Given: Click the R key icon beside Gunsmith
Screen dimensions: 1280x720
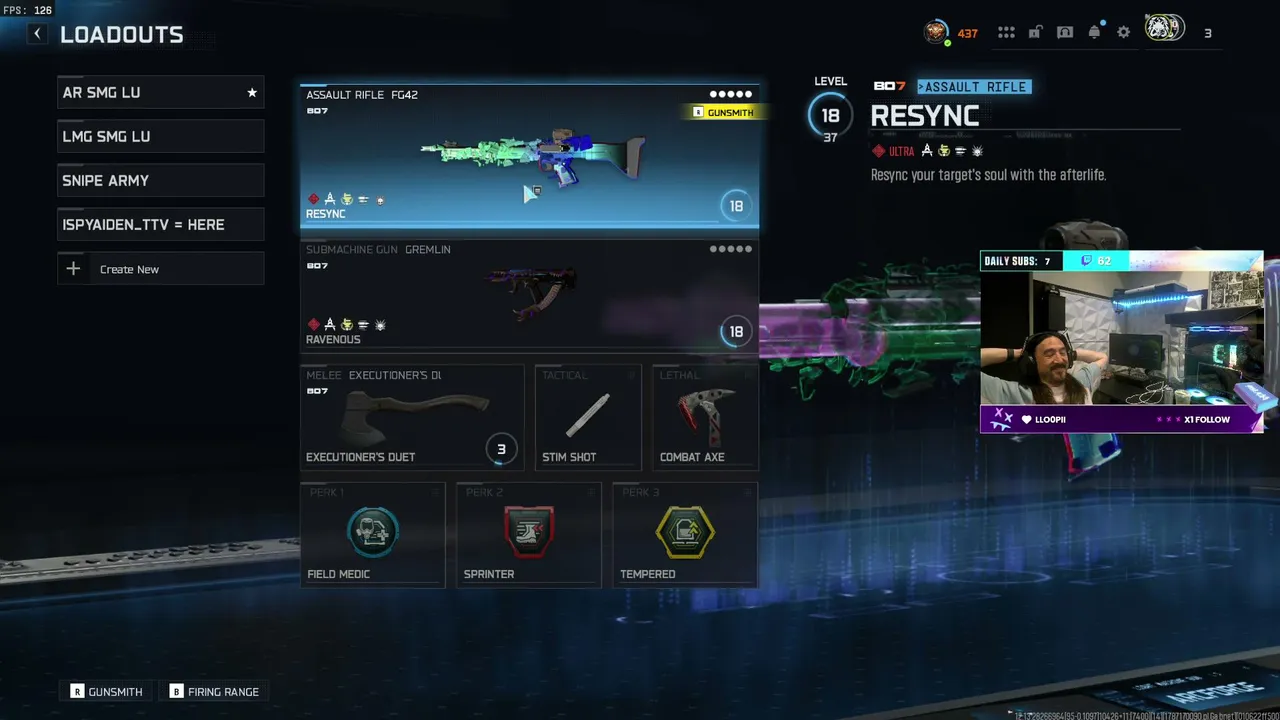Looking at the screenshot, I should pos(77,691).
